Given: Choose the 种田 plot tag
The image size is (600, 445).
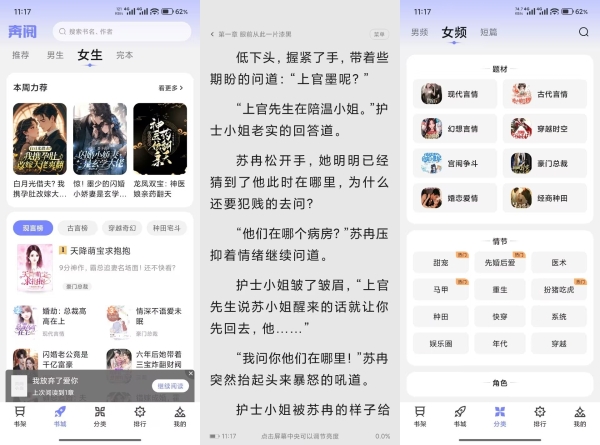Looking at the screenshot, I should click(440, 316).
